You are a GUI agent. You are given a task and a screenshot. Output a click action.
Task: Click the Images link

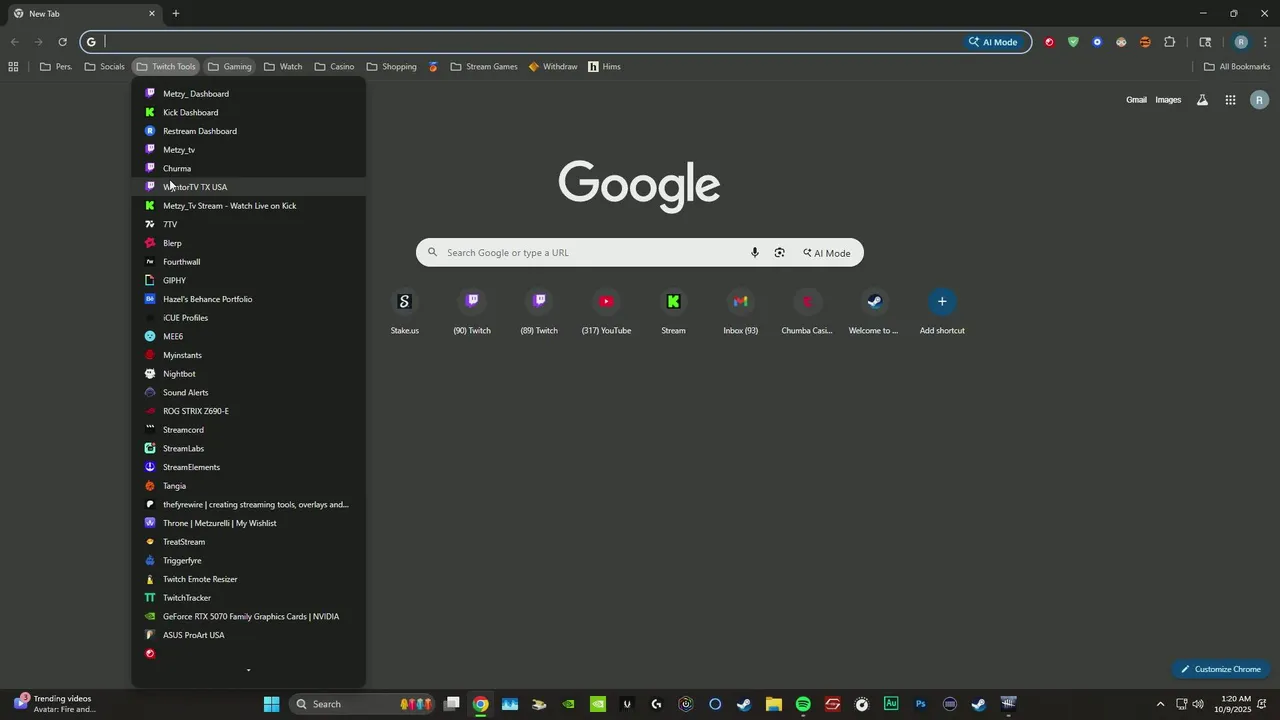[x=1168, y=100]
